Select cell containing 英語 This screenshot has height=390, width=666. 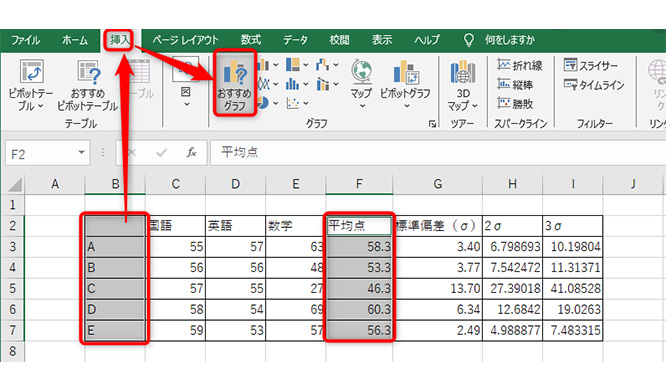tap(236, 226)
